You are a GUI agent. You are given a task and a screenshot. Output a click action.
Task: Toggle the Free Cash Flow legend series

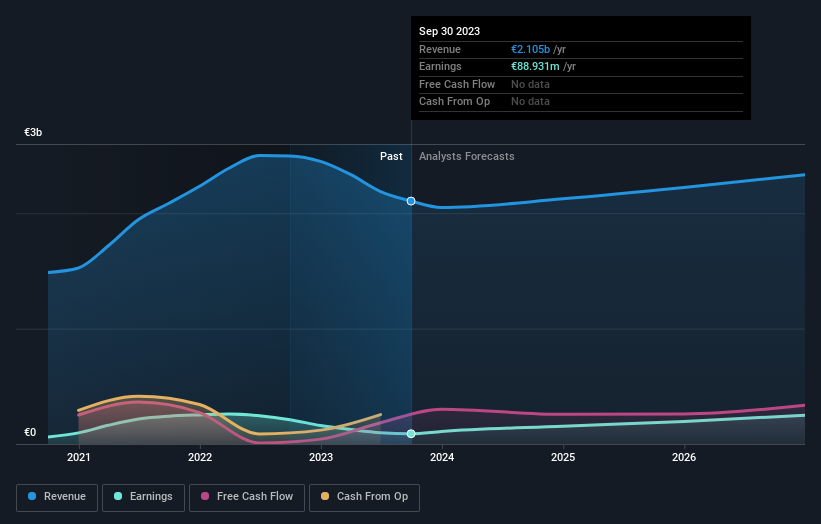coord(247,497)
